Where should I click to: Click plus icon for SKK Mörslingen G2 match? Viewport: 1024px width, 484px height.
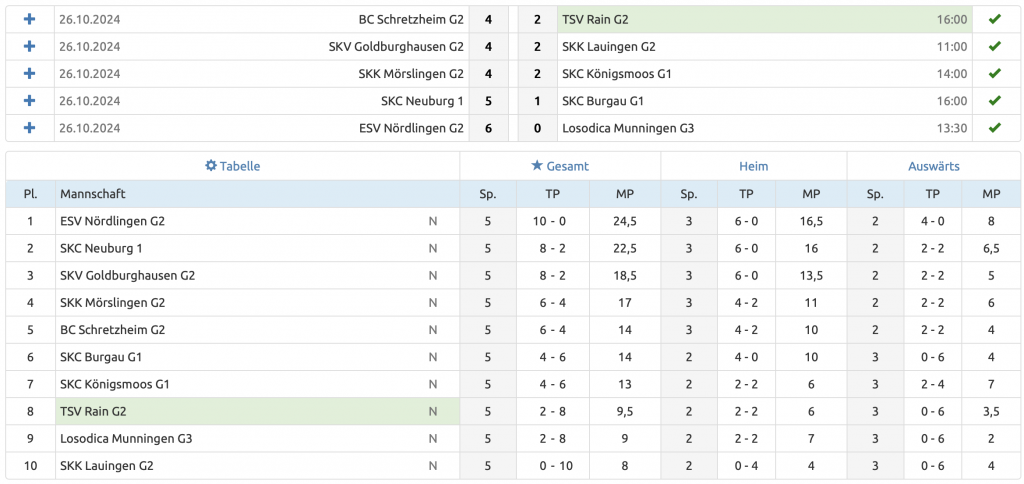[29, 73]
